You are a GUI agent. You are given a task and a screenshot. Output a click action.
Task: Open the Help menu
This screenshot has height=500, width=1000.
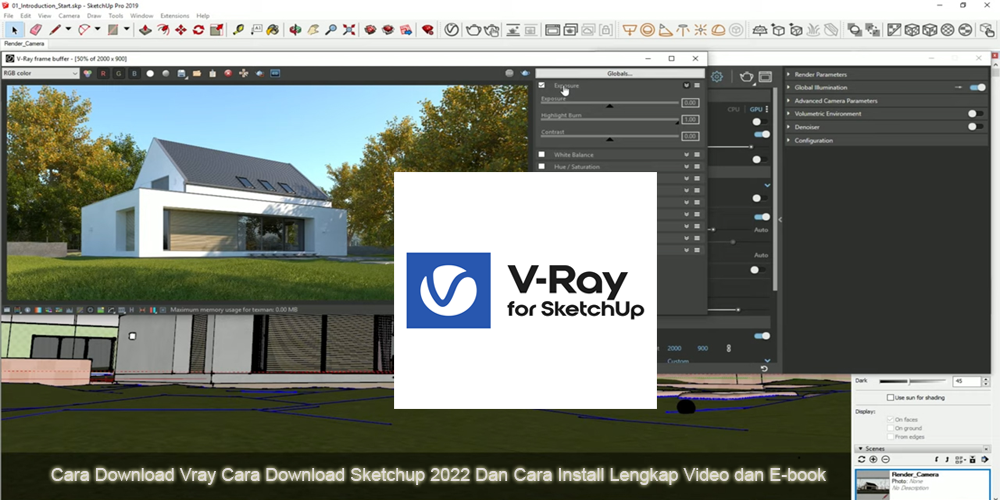[x=203, y=15]
